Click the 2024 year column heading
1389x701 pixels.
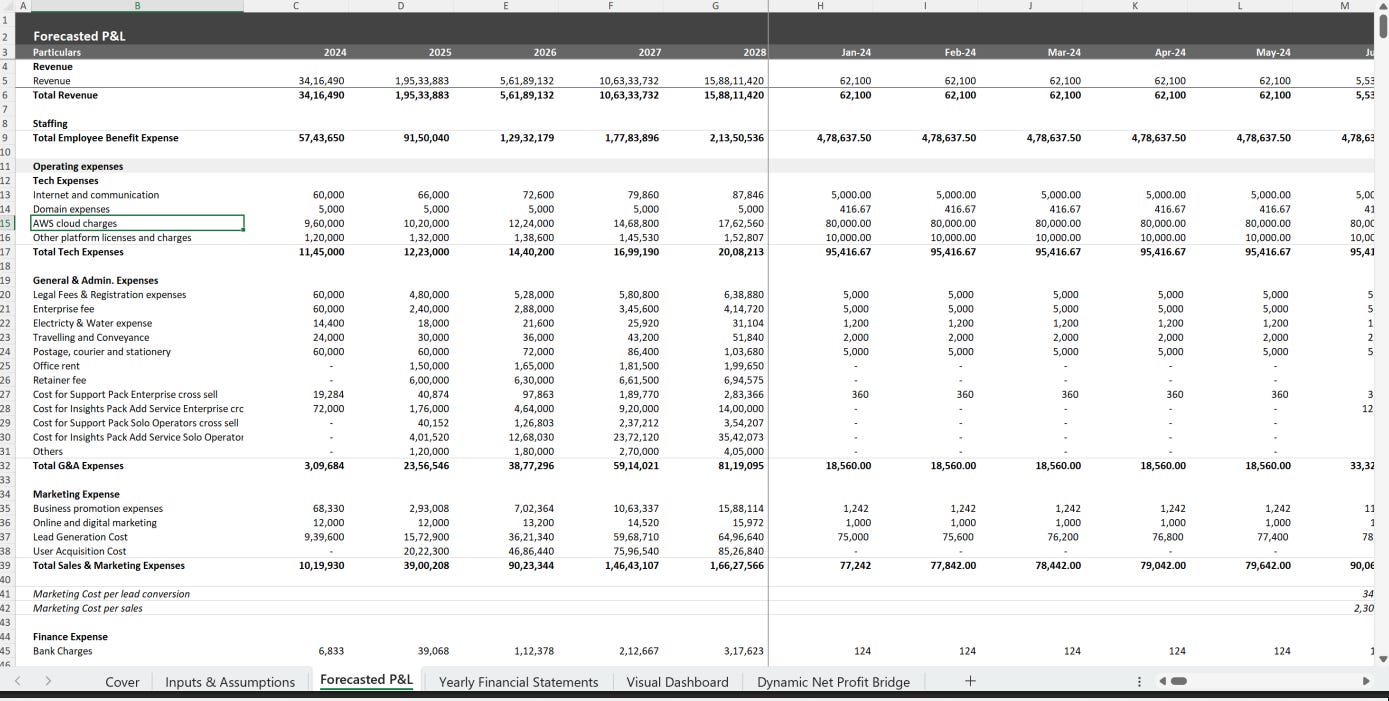coord(335,52)
